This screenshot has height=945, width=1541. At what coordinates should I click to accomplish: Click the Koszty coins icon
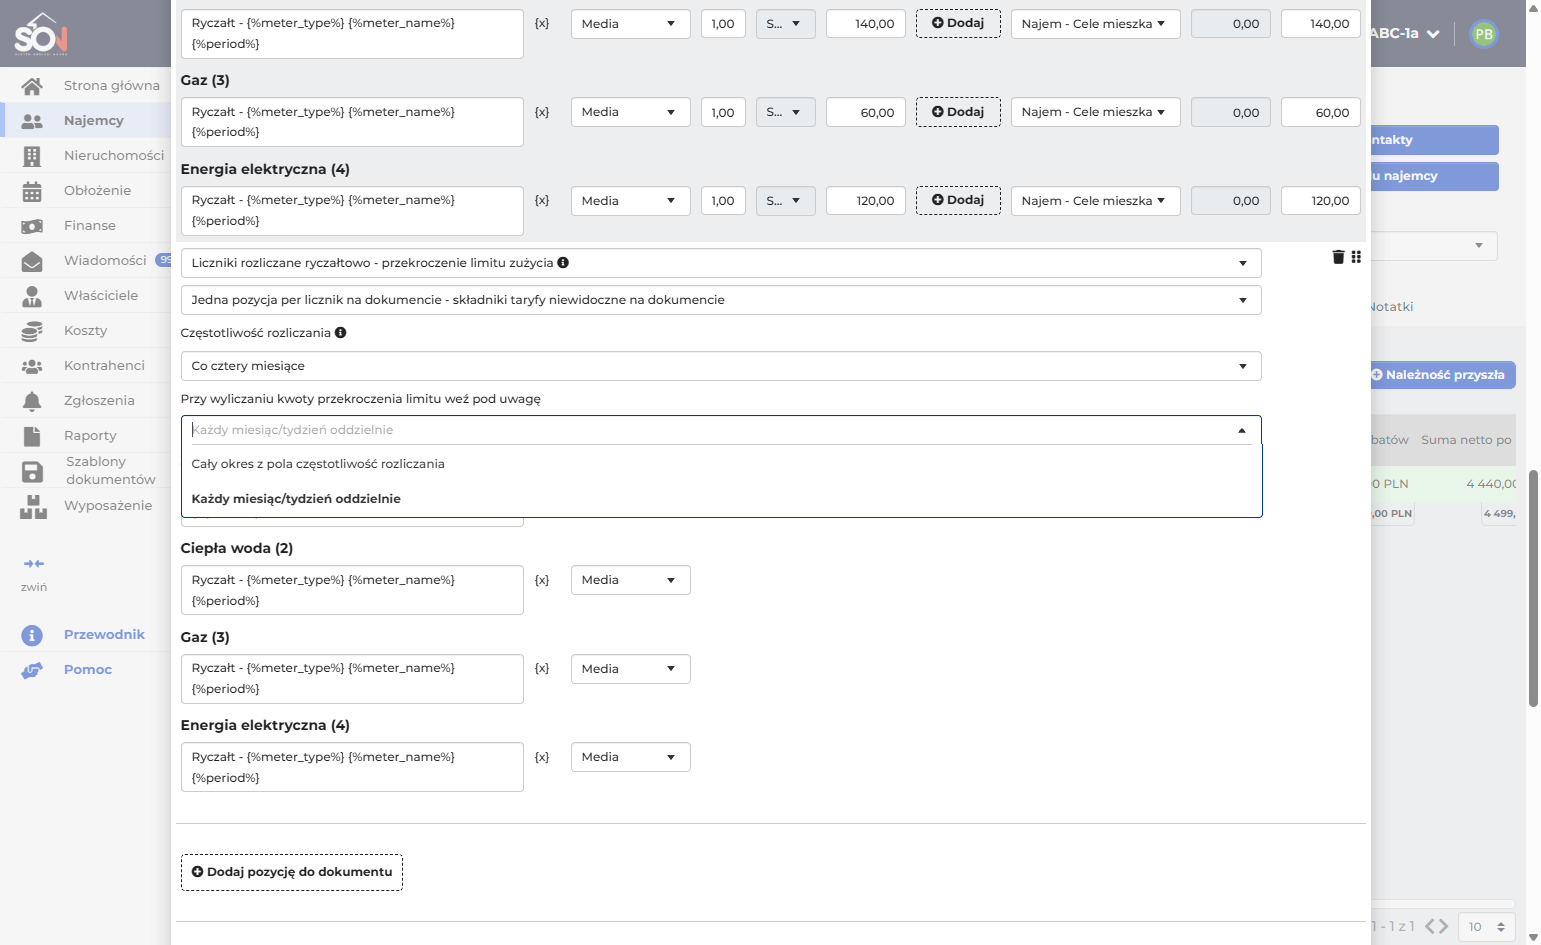pyautogui.click(x=32, y=331)
